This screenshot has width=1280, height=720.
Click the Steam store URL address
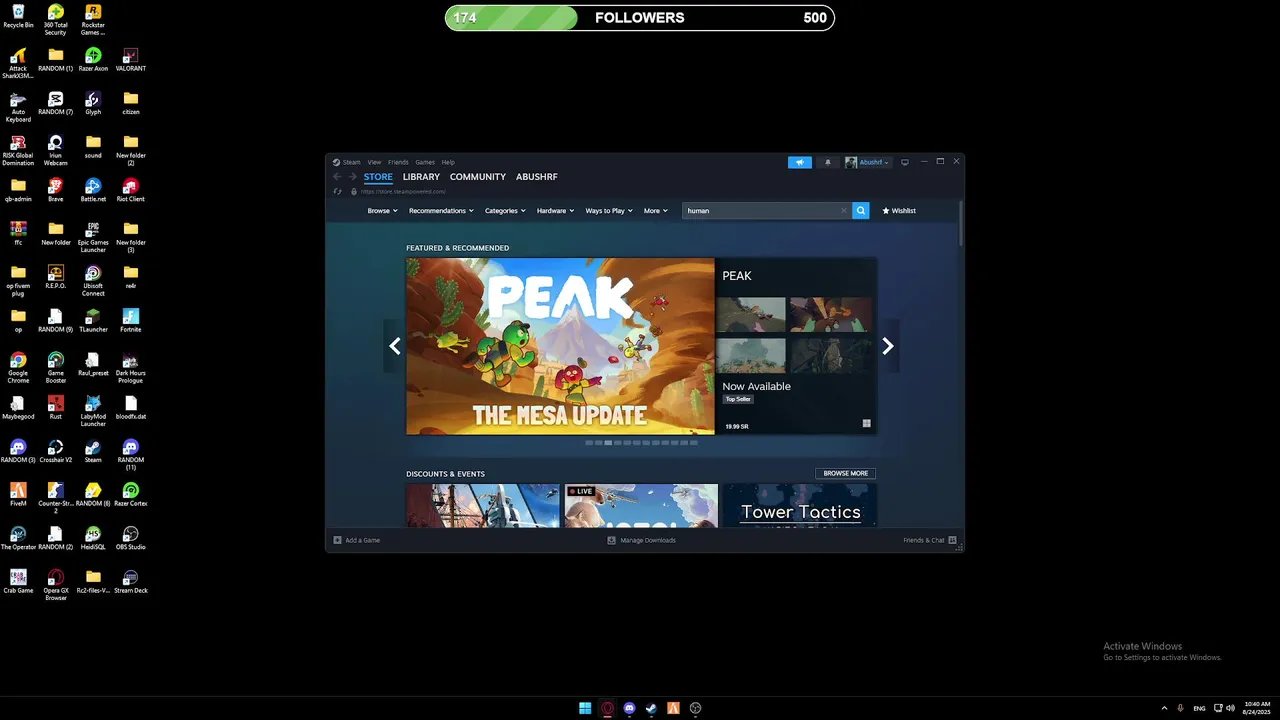click(x=403, y=192)
